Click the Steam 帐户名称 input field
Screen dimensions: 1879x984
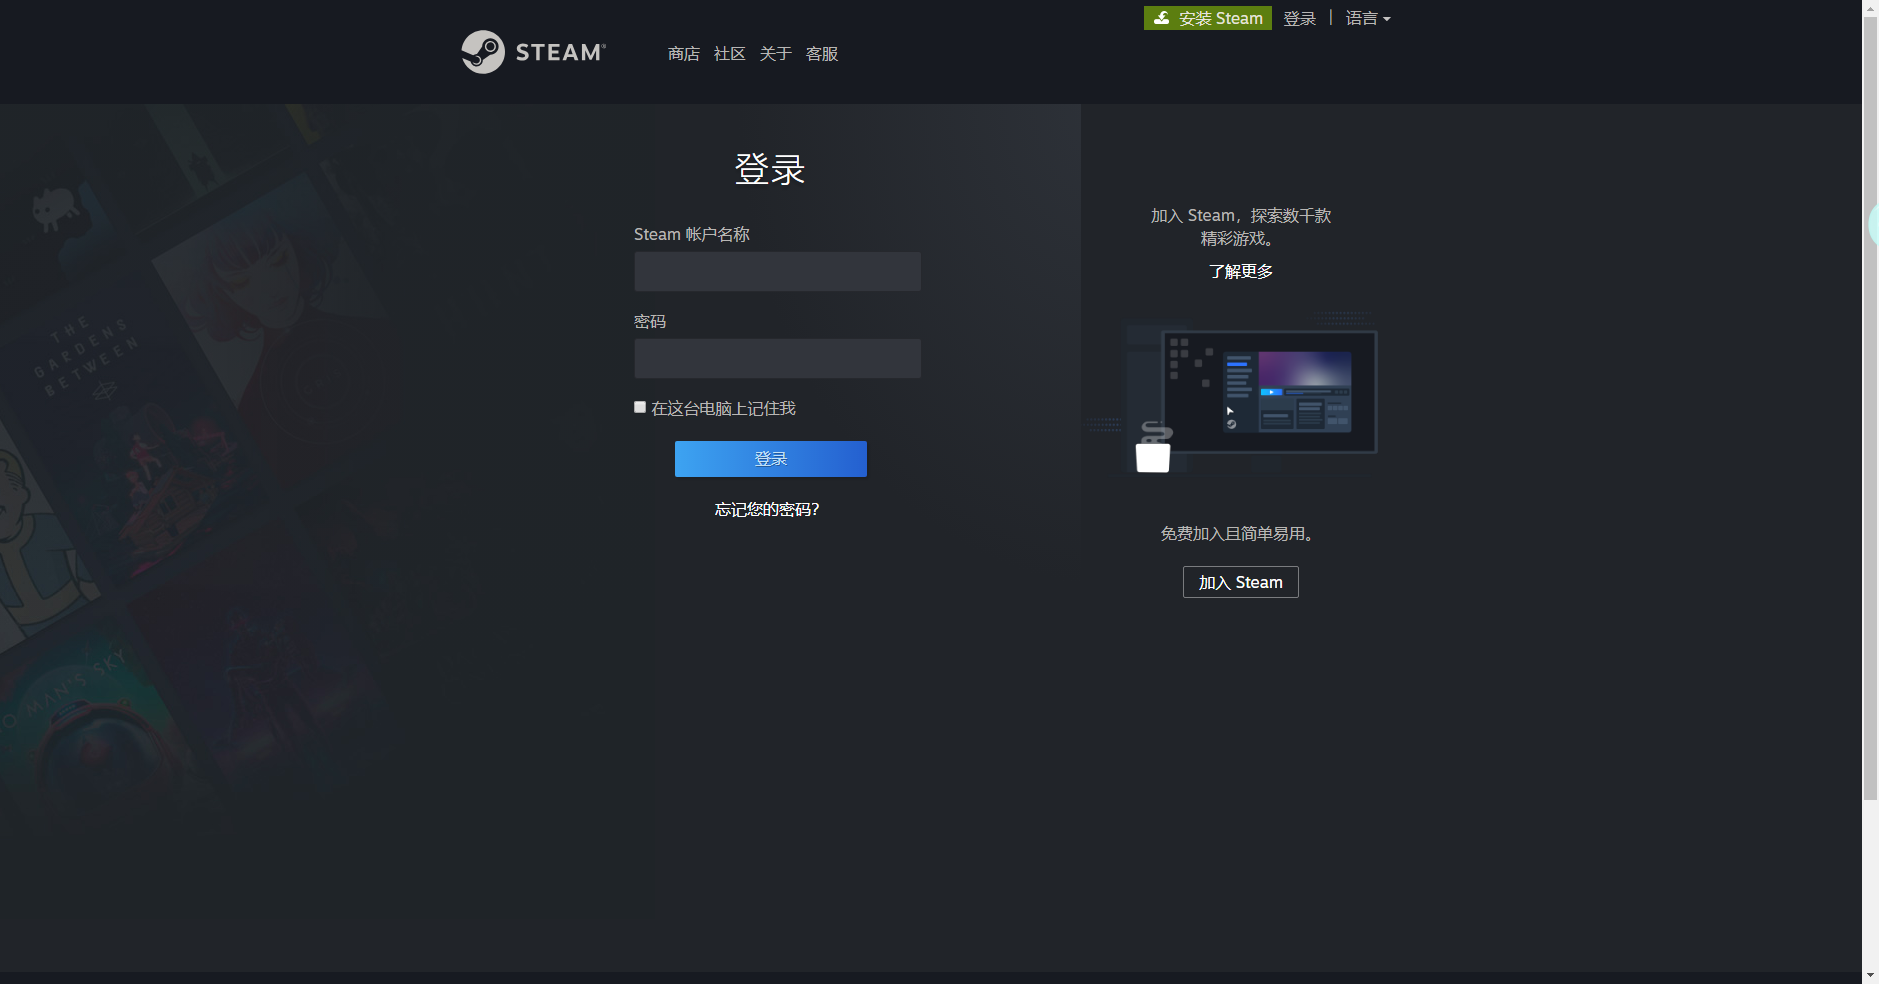[x=777, y=271]
